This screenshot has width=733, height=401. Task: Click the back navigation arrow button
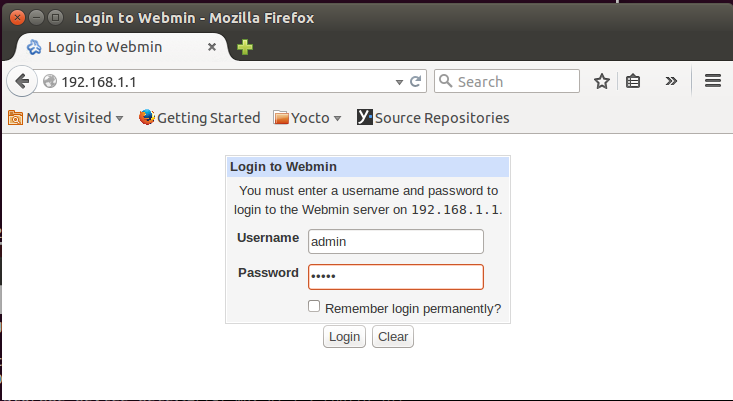(21, 81)
